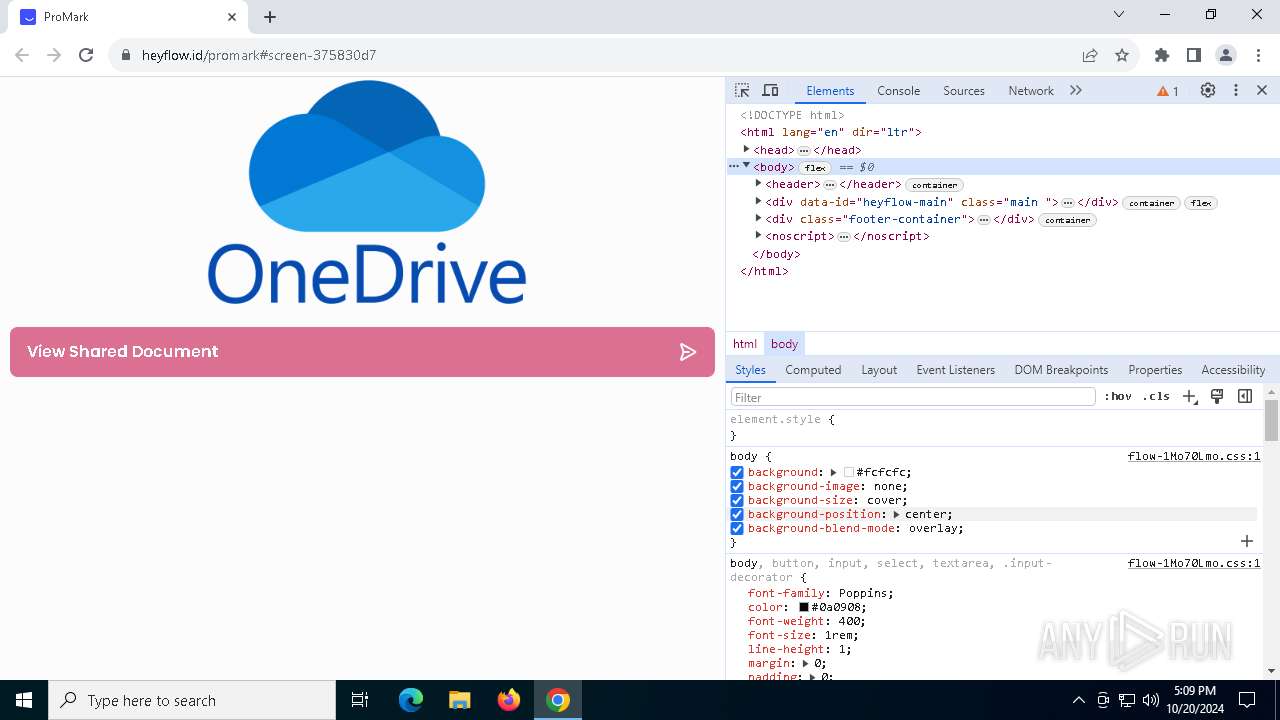Expand the noscript element node
This screenshot has height=720, width=1280.
758,236
